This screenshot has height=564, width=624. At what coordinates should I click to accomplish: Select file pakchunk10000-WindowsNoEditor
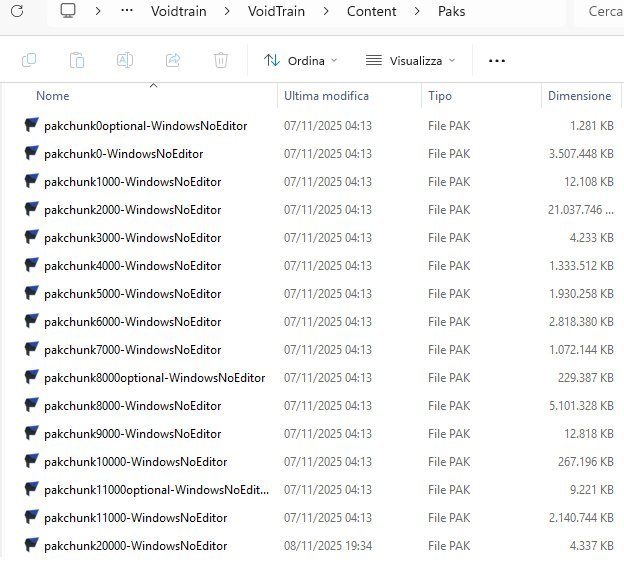click(x=135, y=461)
